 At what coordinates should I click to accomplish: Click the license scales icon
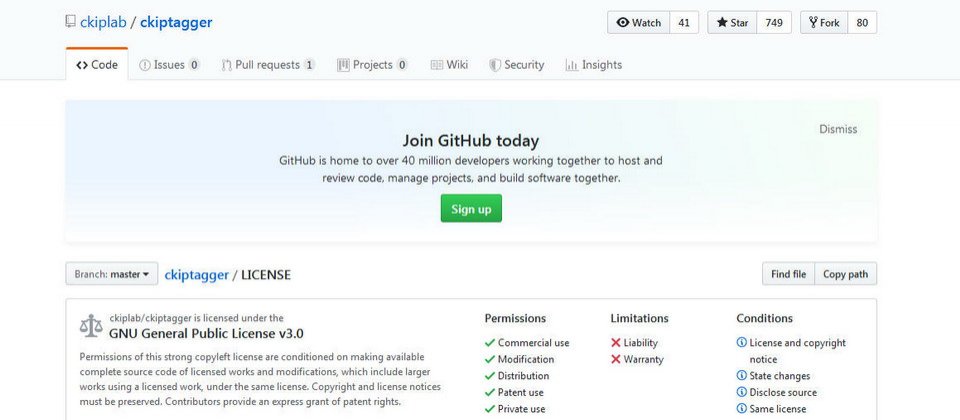point(90,326)
